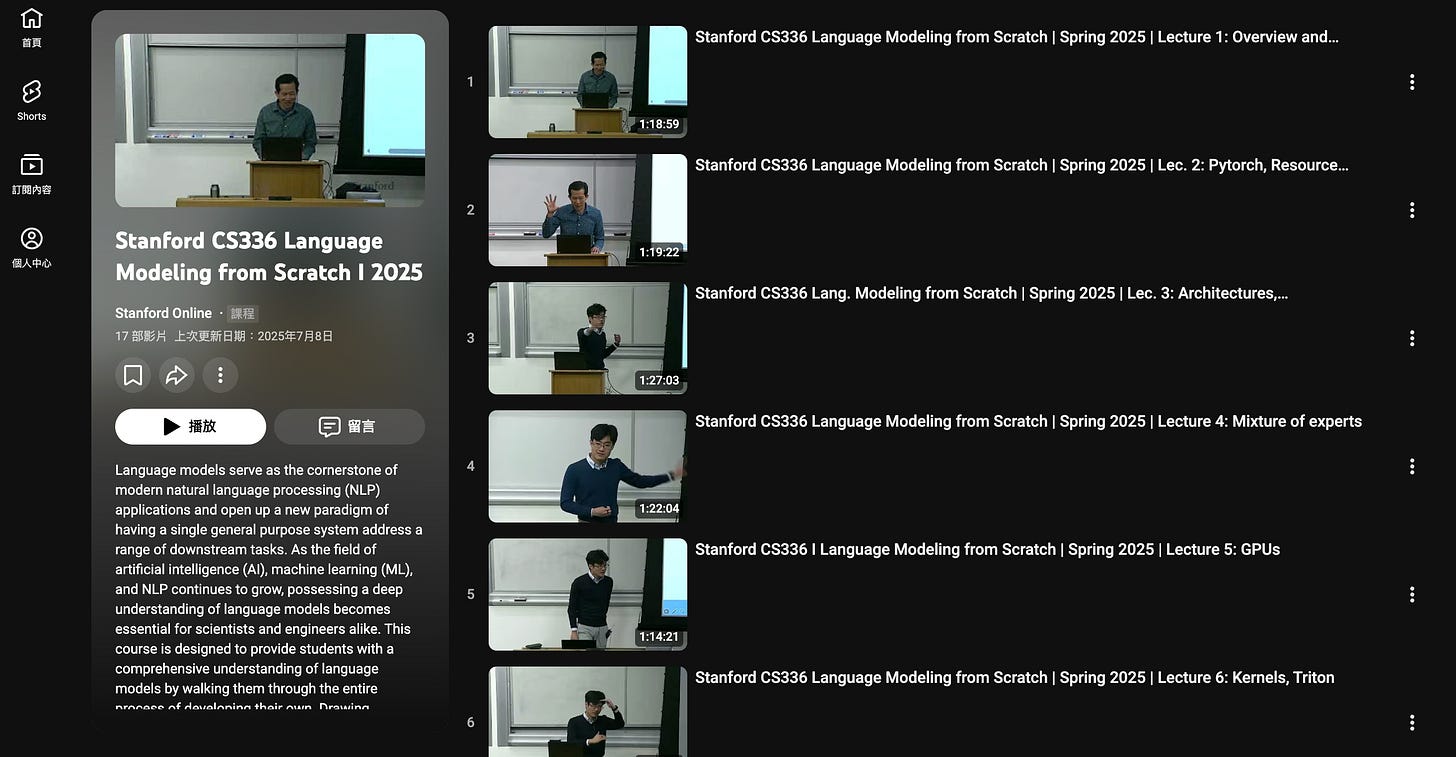Image resolution: width=1456 pixels, height=757 pixels.
Task: Open options menu for Lec. 2 Pytorch row
Action: click(x=1412, y=210)
